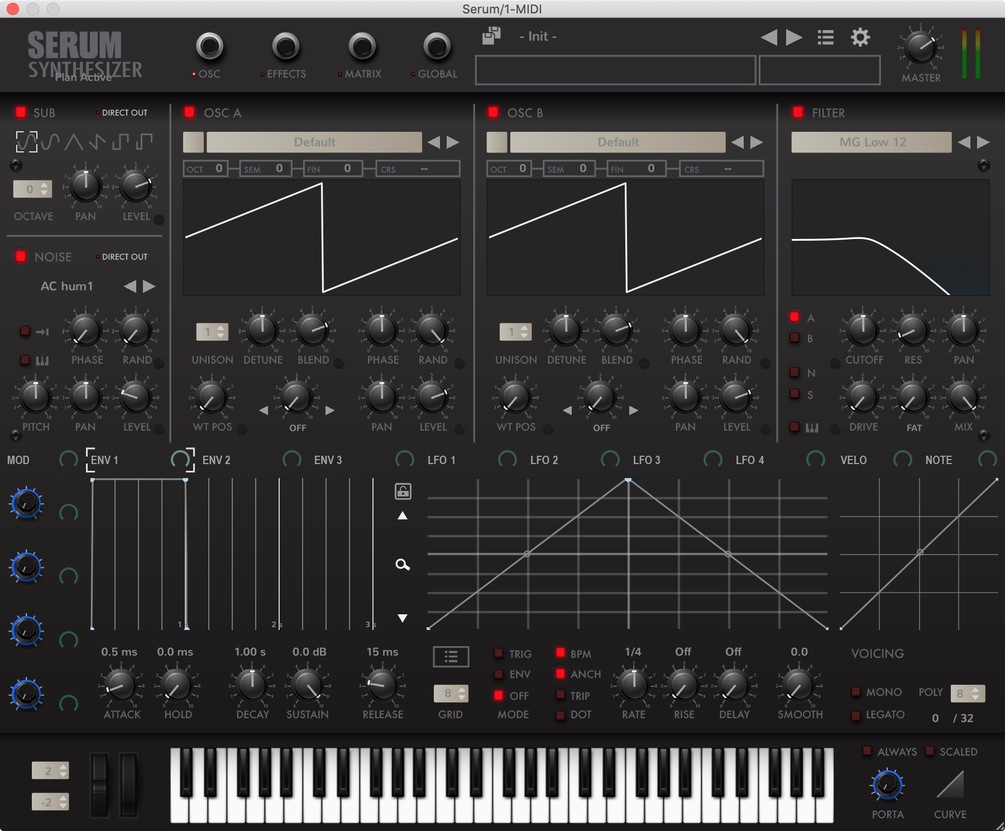Toggle the SUB oscillator on/off
1005x831 pixels.
21,112
